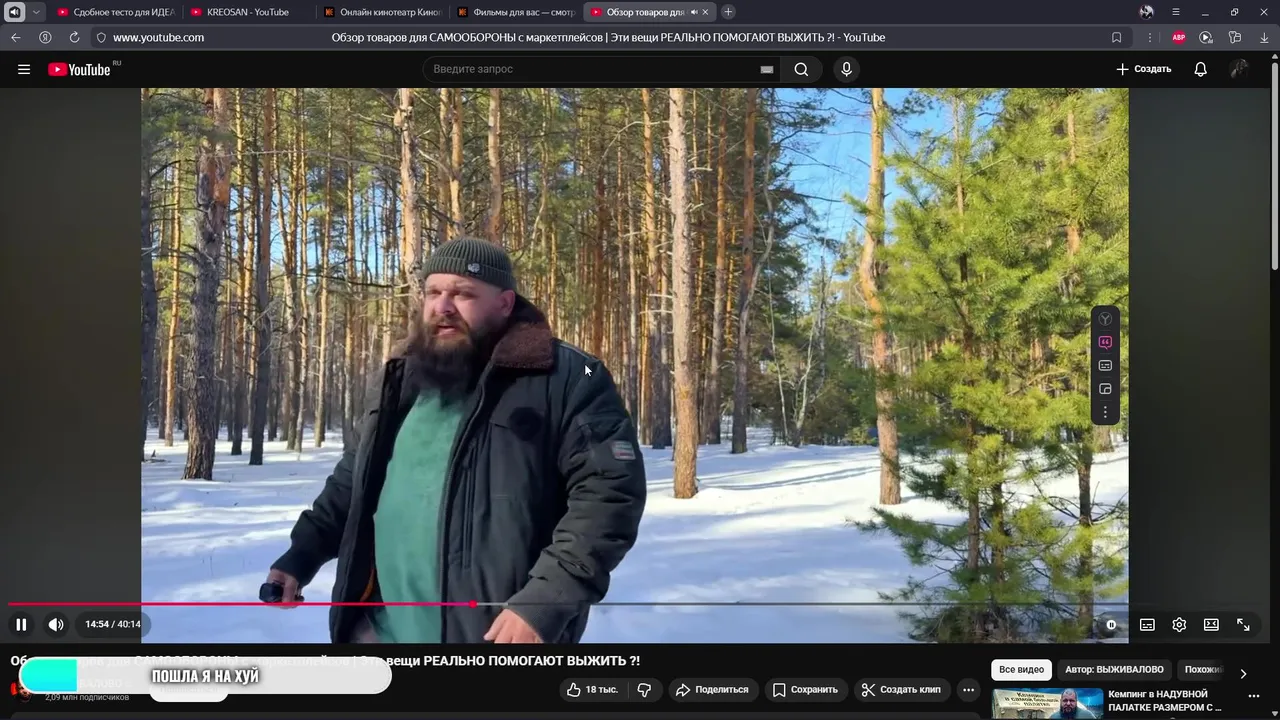The width and height of the screenshot is (1280, 720).
Task: Click the Поделиться share button
Action: tap(712, 690)
